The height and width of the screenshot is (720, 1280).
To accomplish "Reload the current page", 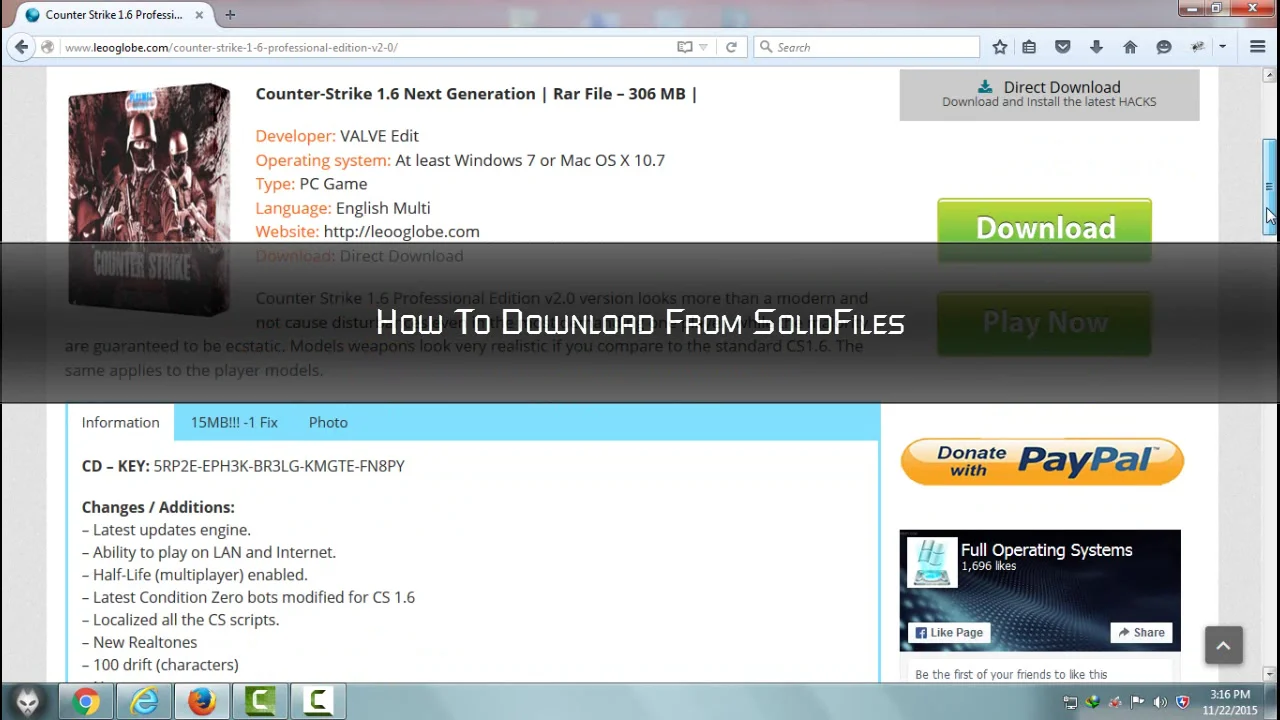I will (x=731, y=47).
